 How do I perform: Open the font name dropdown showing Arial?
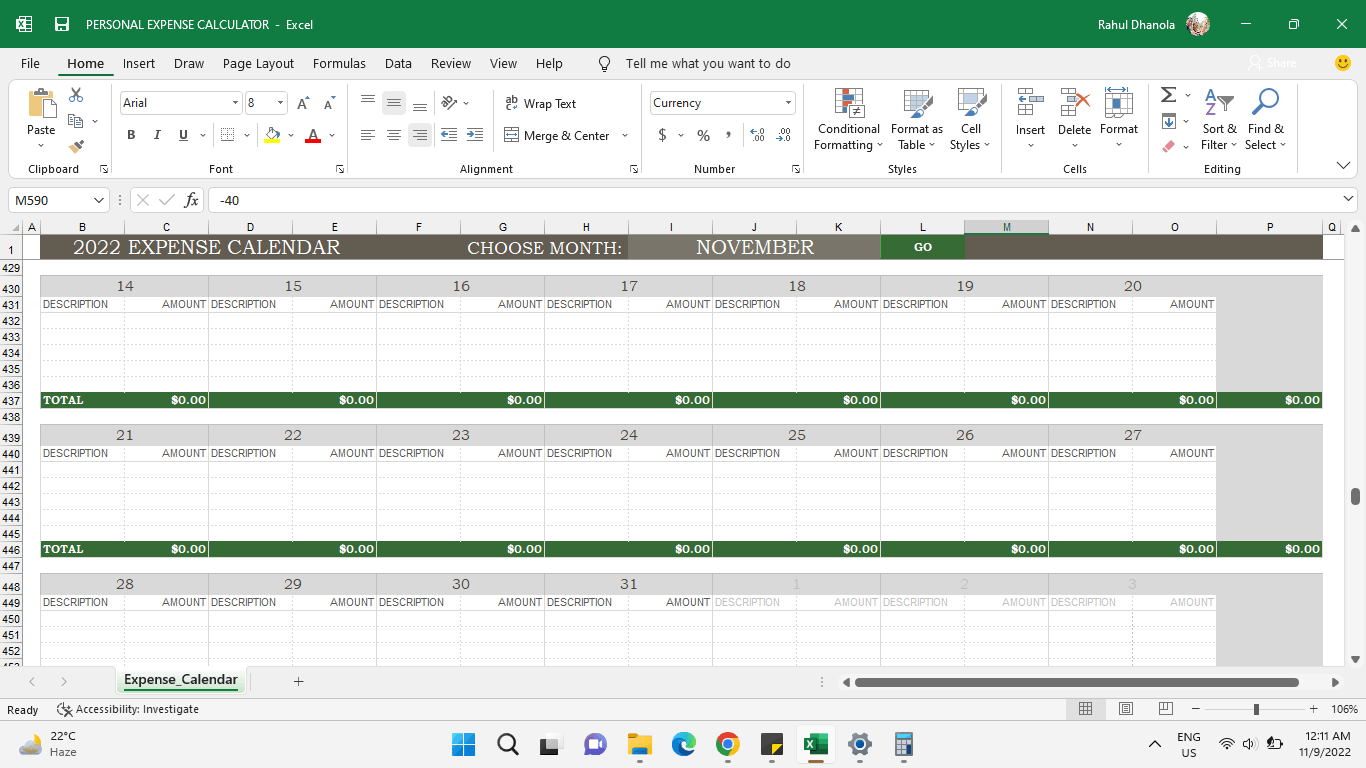coord(236,103)
